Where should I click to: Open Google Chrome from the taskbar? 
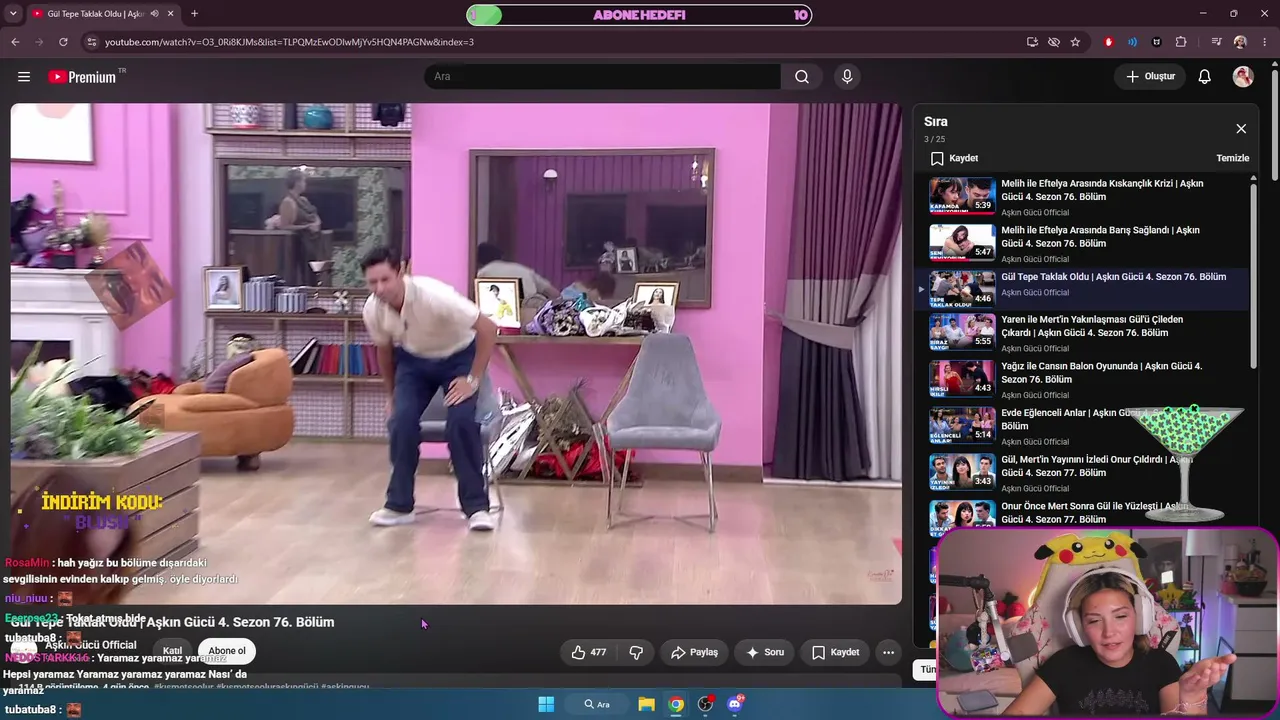coord(676,704)
